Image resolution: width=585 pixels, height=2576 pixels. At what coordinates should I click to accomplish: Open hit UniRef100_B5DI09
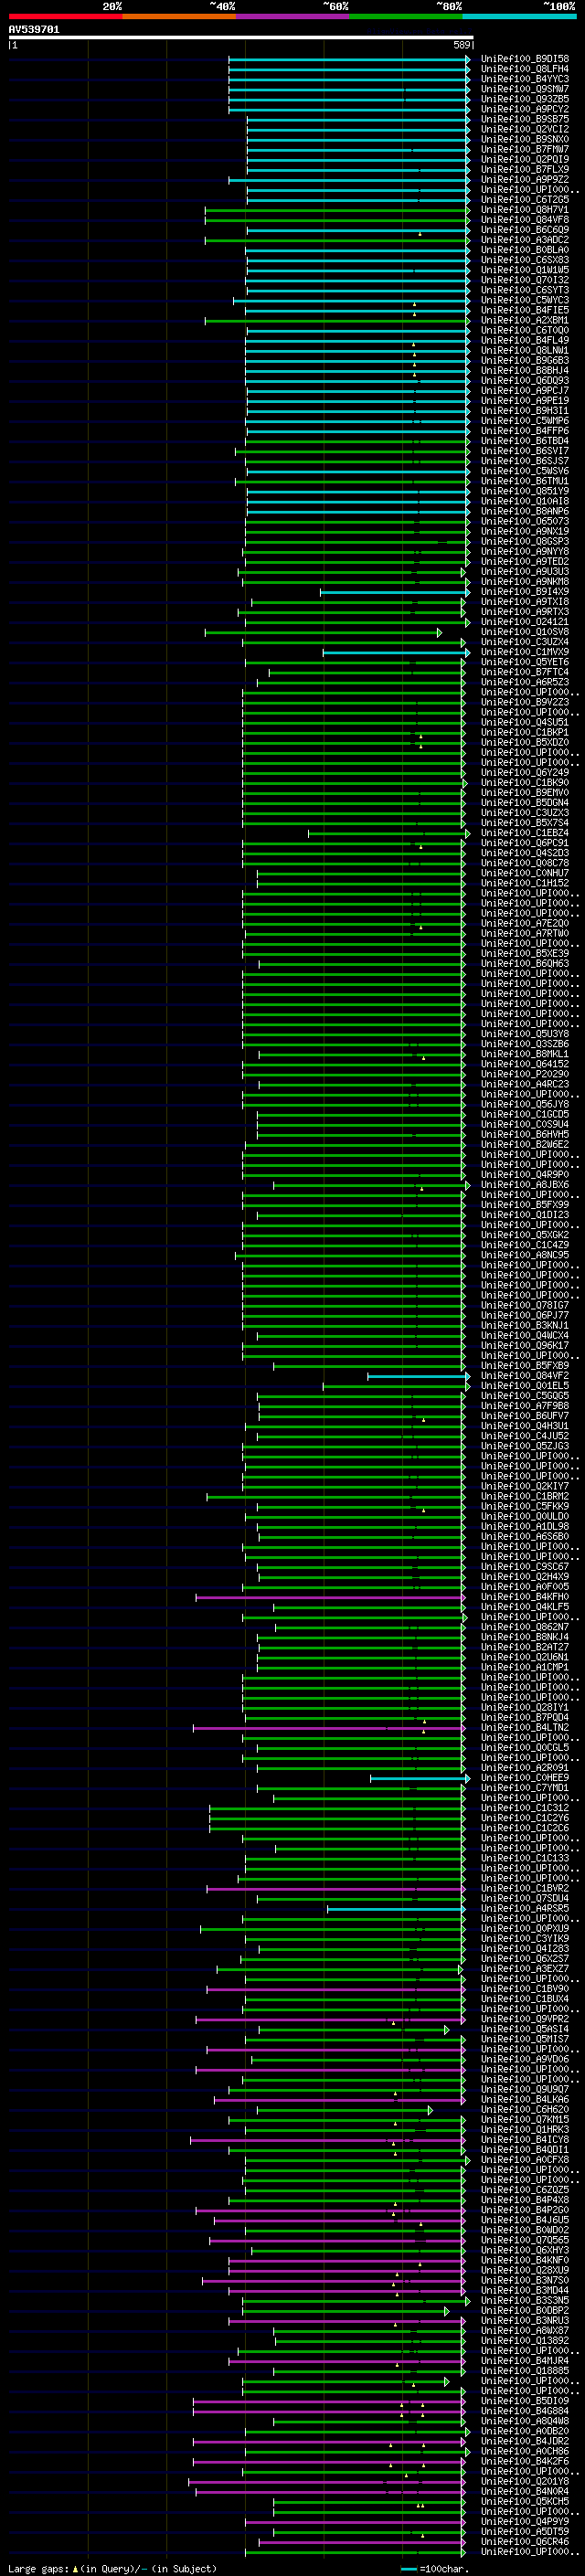[525, 2401]
